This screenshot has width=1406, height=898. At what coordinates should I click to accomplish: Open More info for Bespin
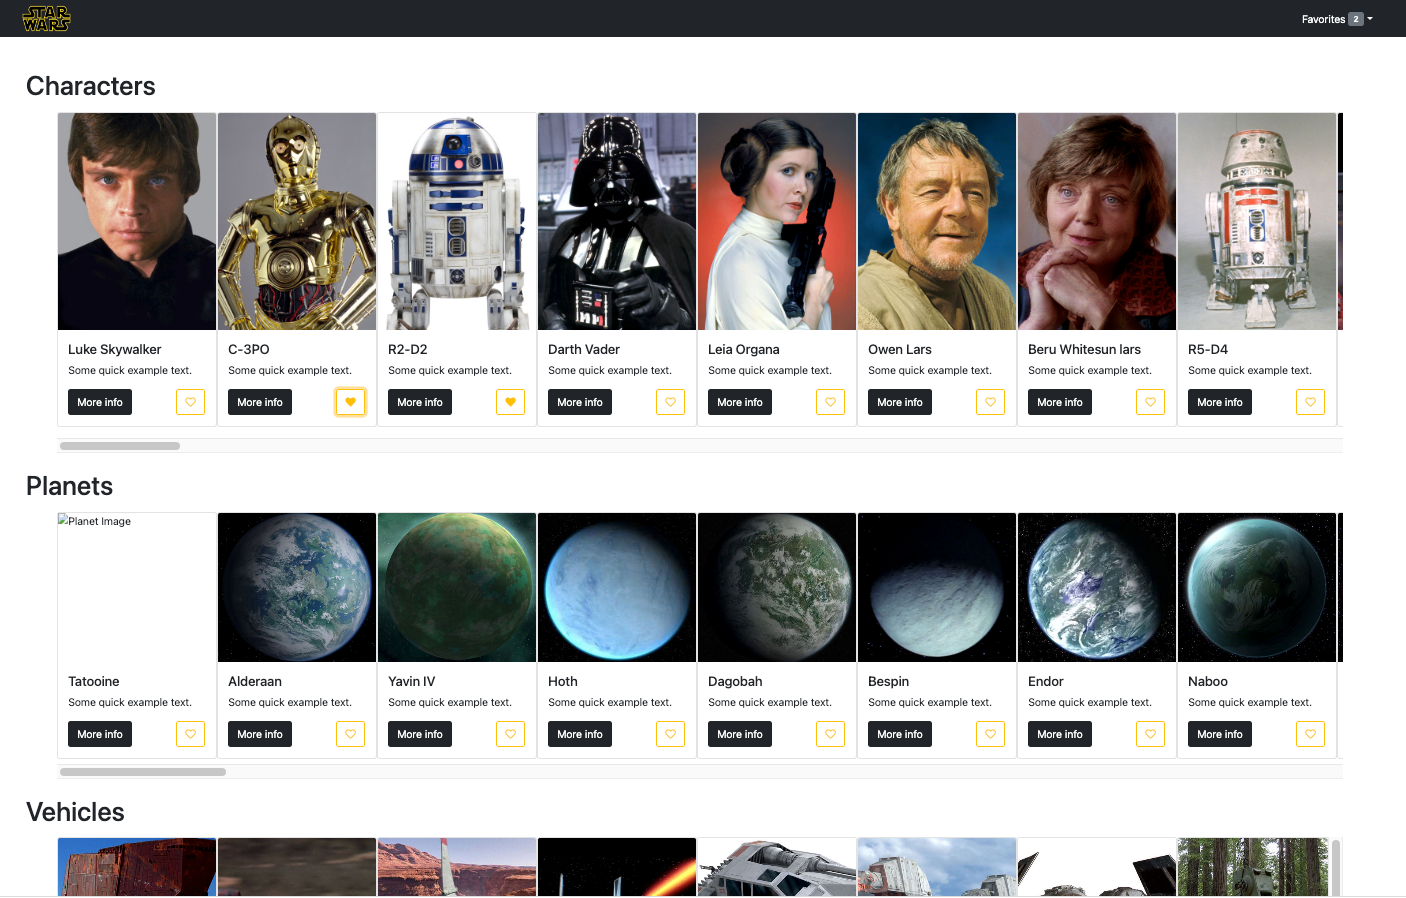[900, 734]
